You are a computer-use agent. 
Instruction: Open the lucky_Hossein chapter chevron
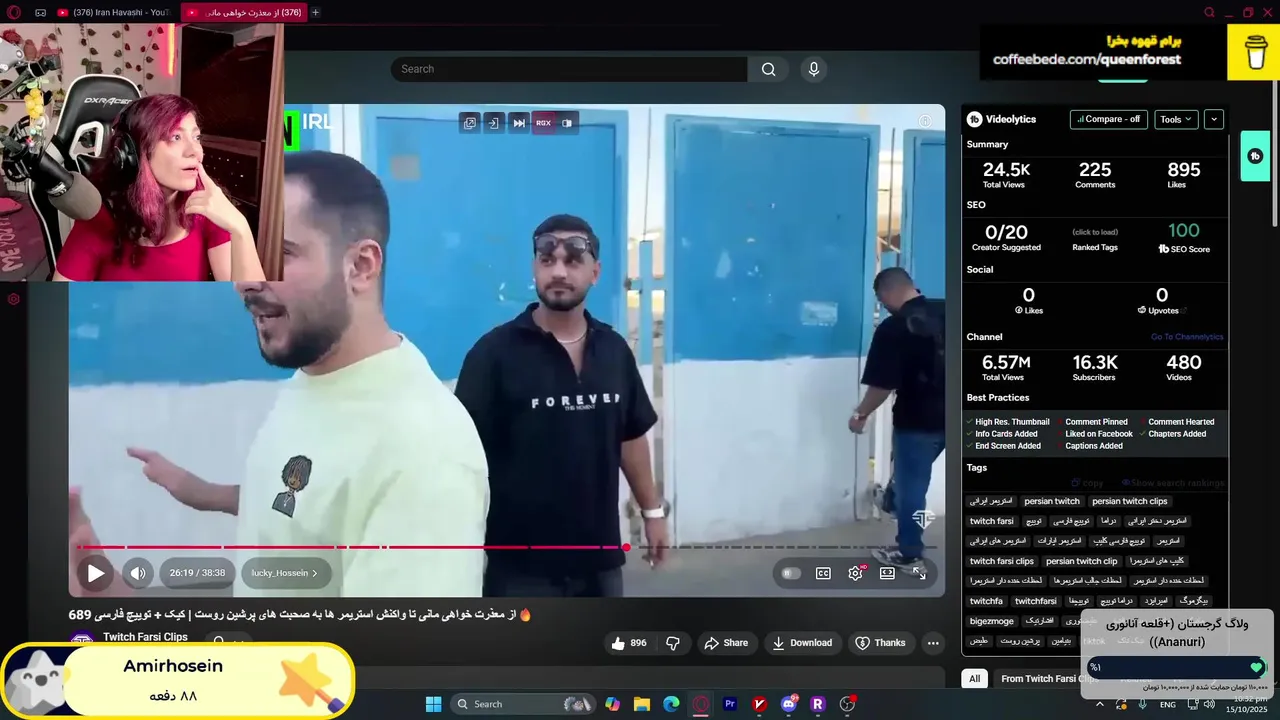pos(314,573)
